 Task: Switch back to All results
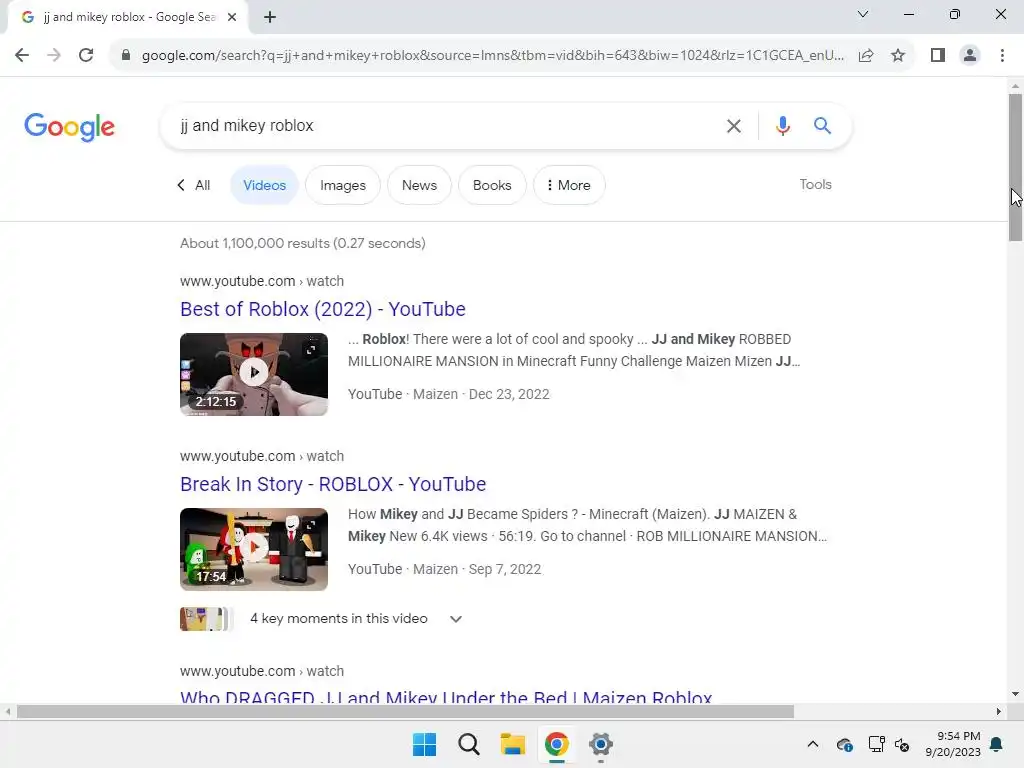(x=194, y=185)
